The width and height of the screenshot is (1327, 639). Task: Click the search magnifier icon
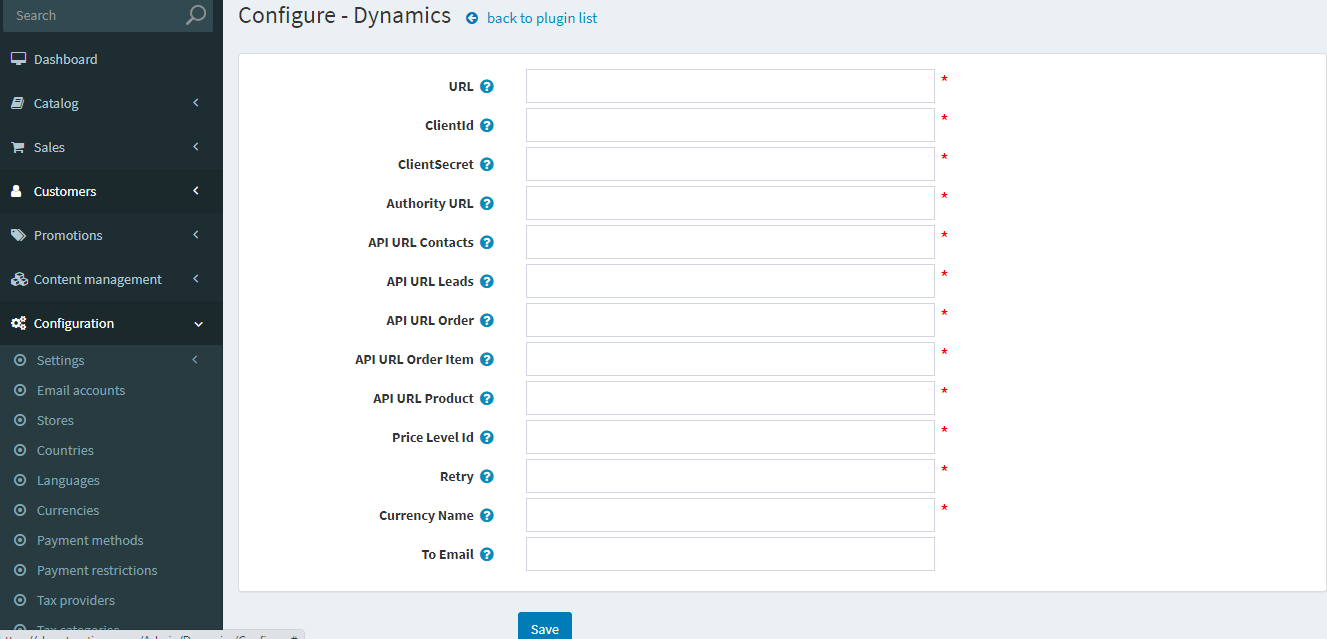(x=196, y=15)
